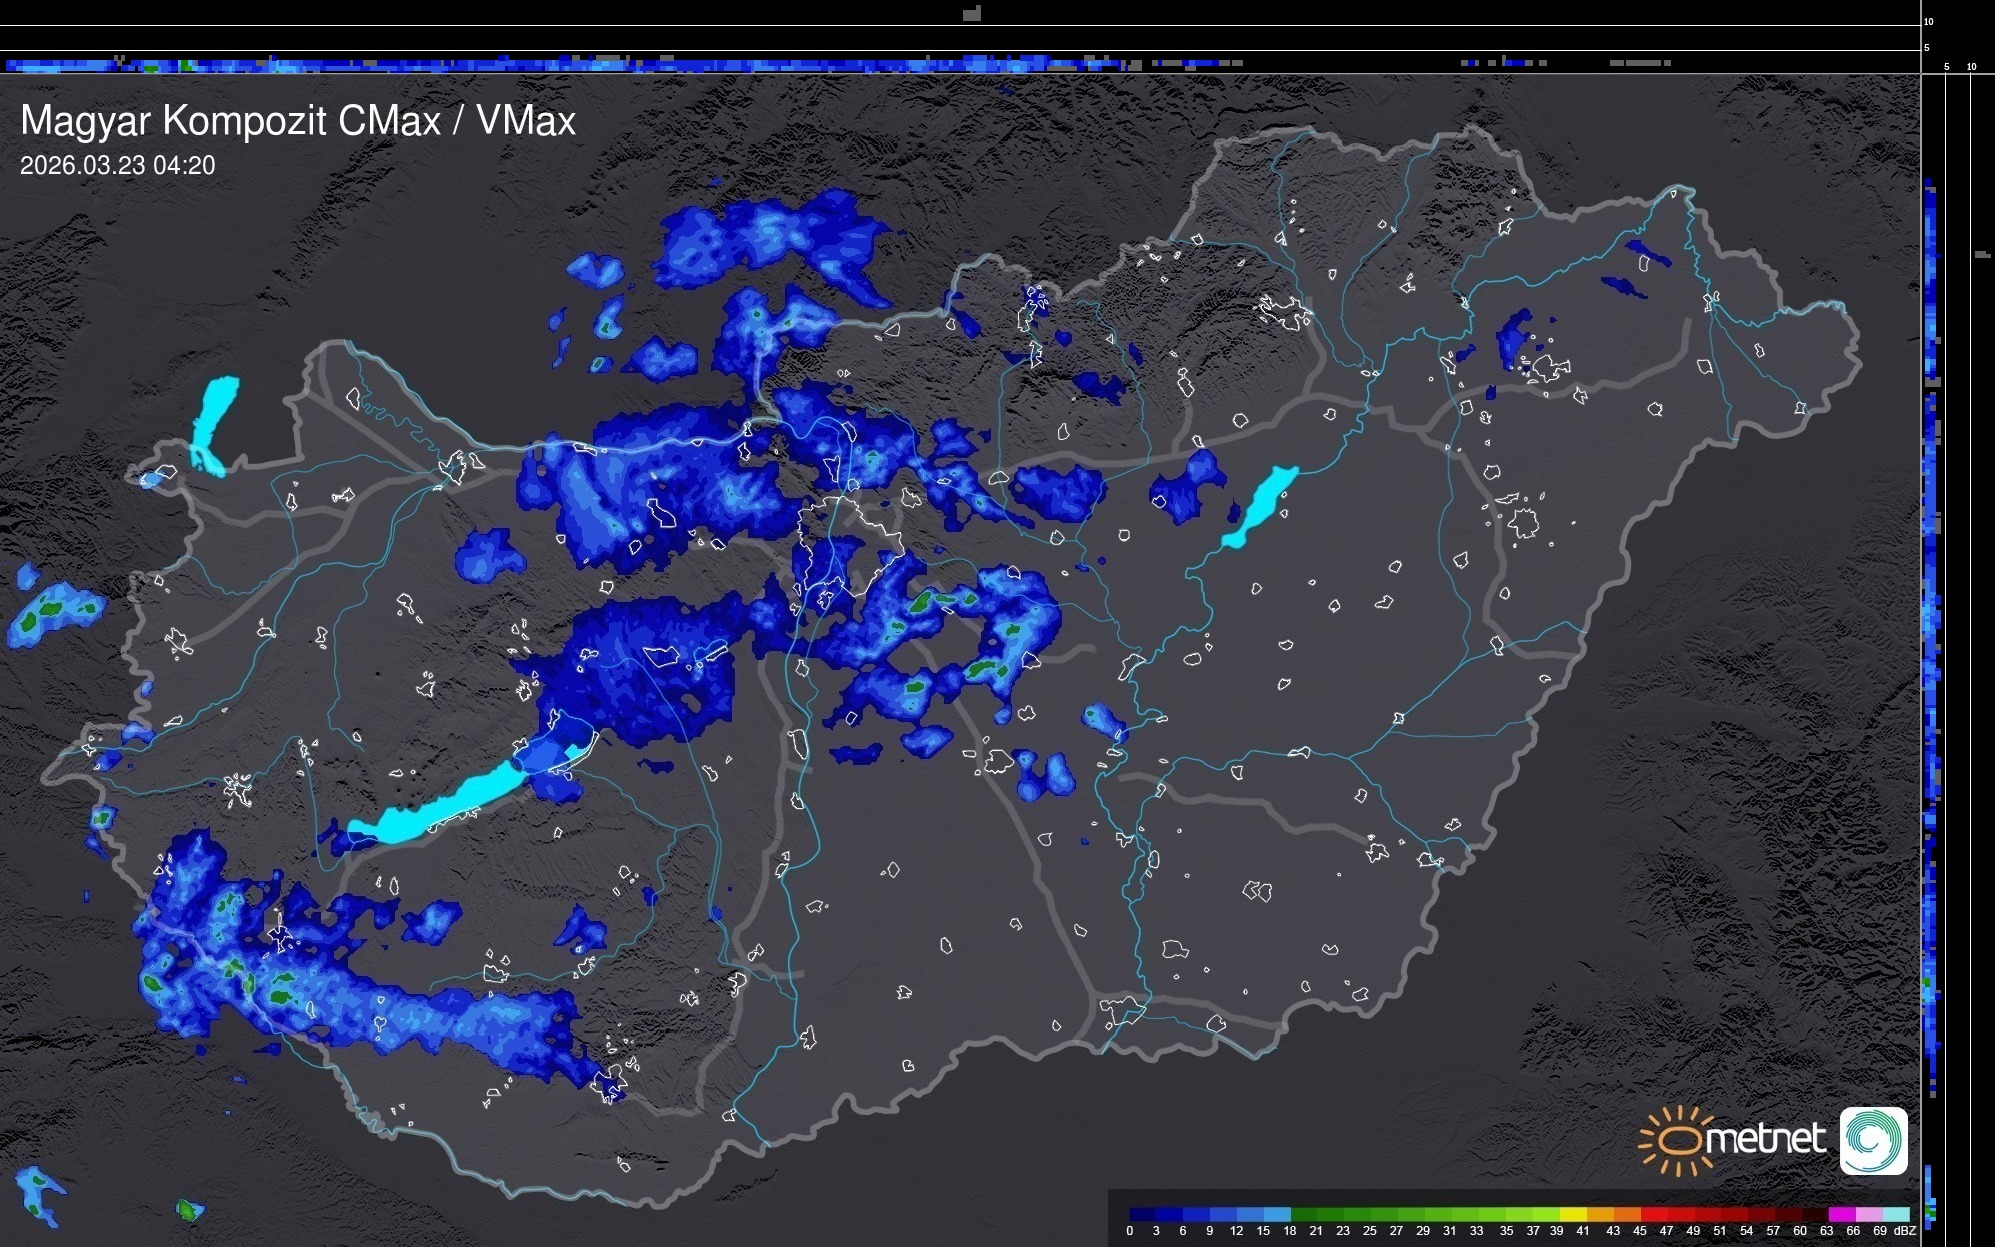Click the teal swirl radar app icon
Viewport: 1995px width, 1247px height.
(x=1873, y=1140)
